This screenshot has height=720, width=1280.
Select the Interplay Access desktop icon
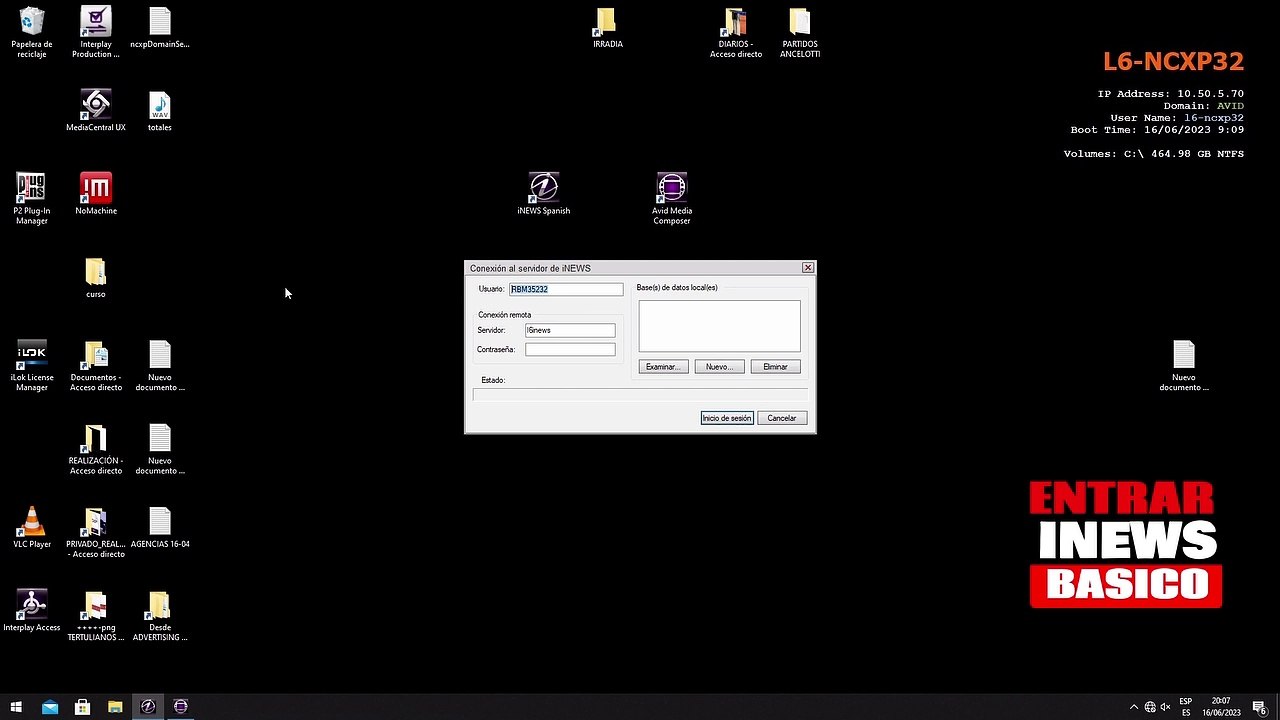[32, 610]
